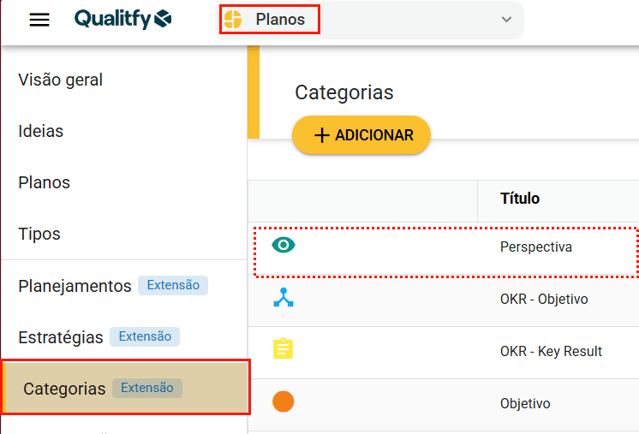Image resolution: width=639 pixels, height=434 pixels.
Task: Click the green eye Perspectiva icon
Action: (284, 245)
